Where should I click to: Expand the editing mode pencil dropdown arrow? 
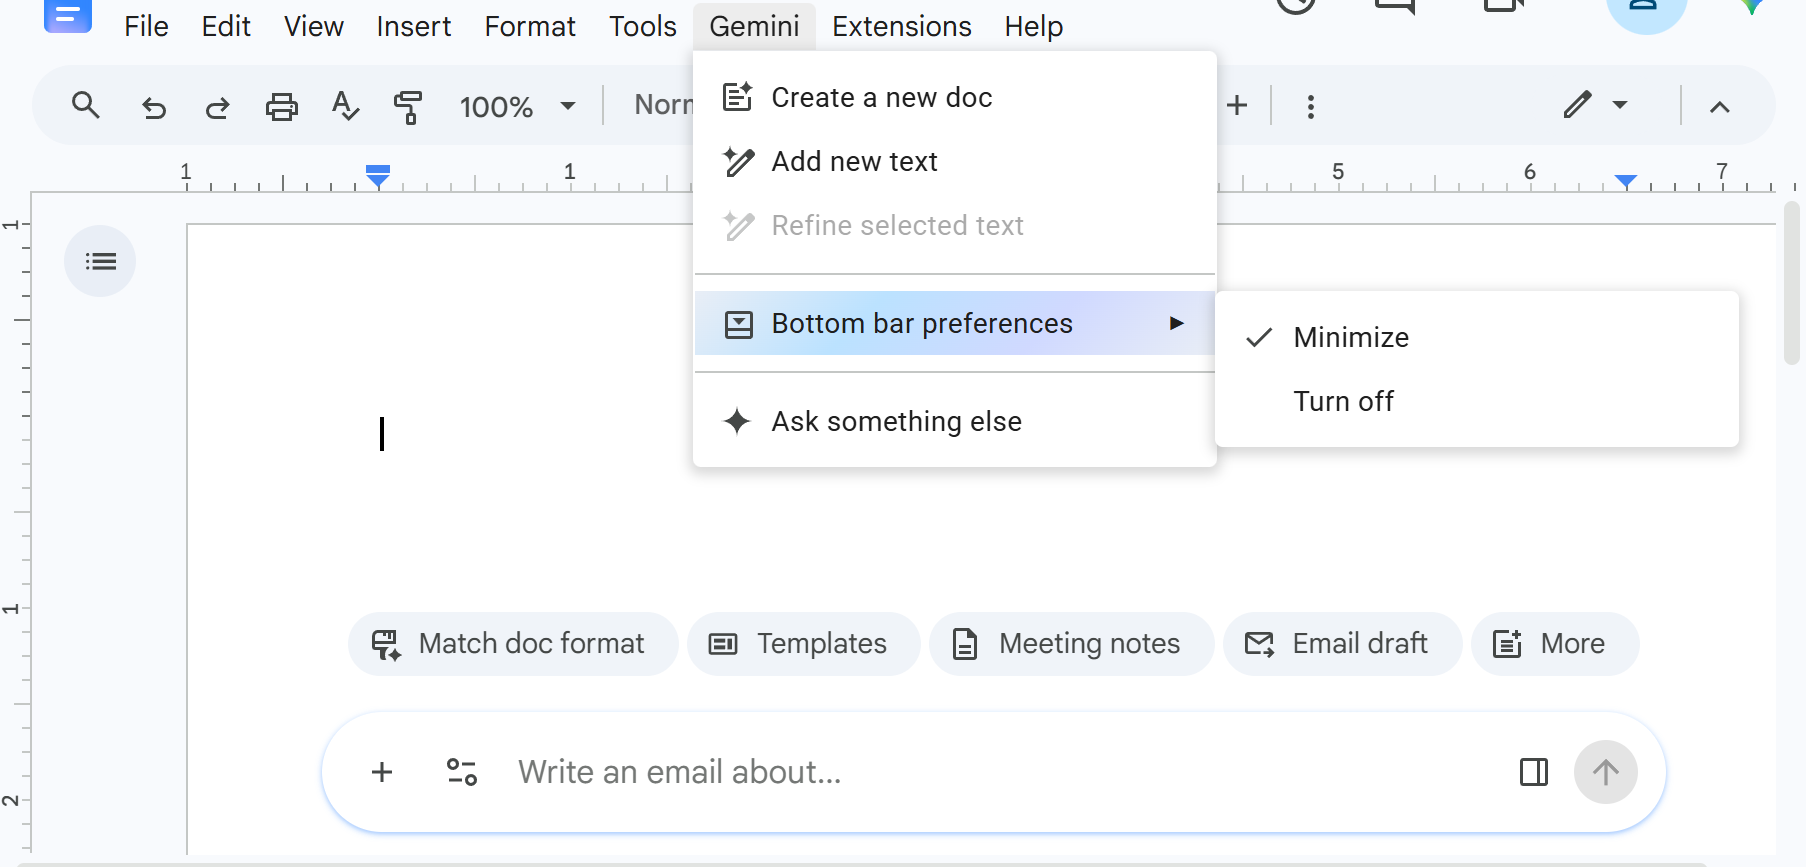[1620, 105]
